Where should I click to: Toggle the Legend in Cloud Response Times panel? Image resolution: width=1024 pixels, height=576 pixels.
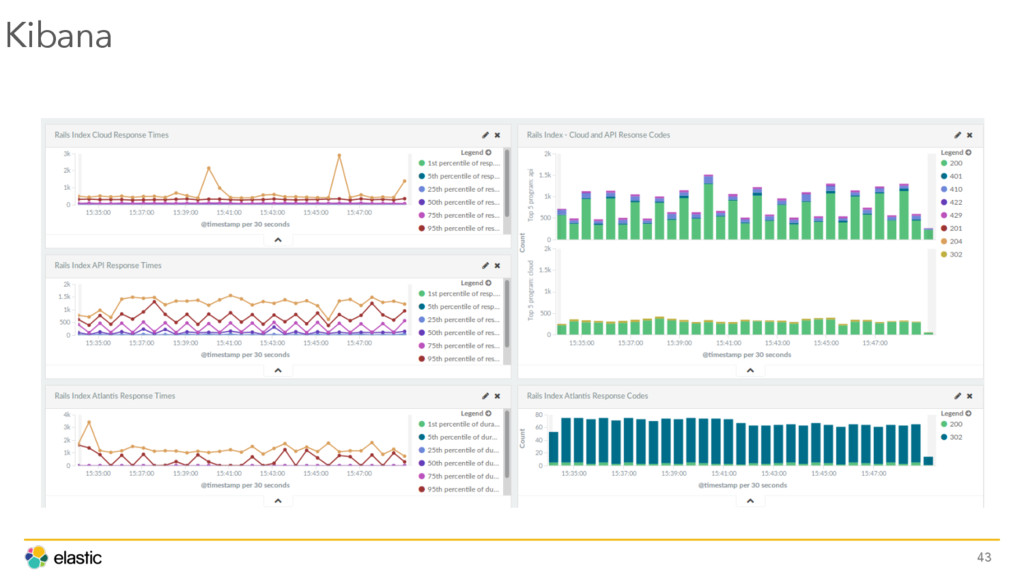(476, 153)
